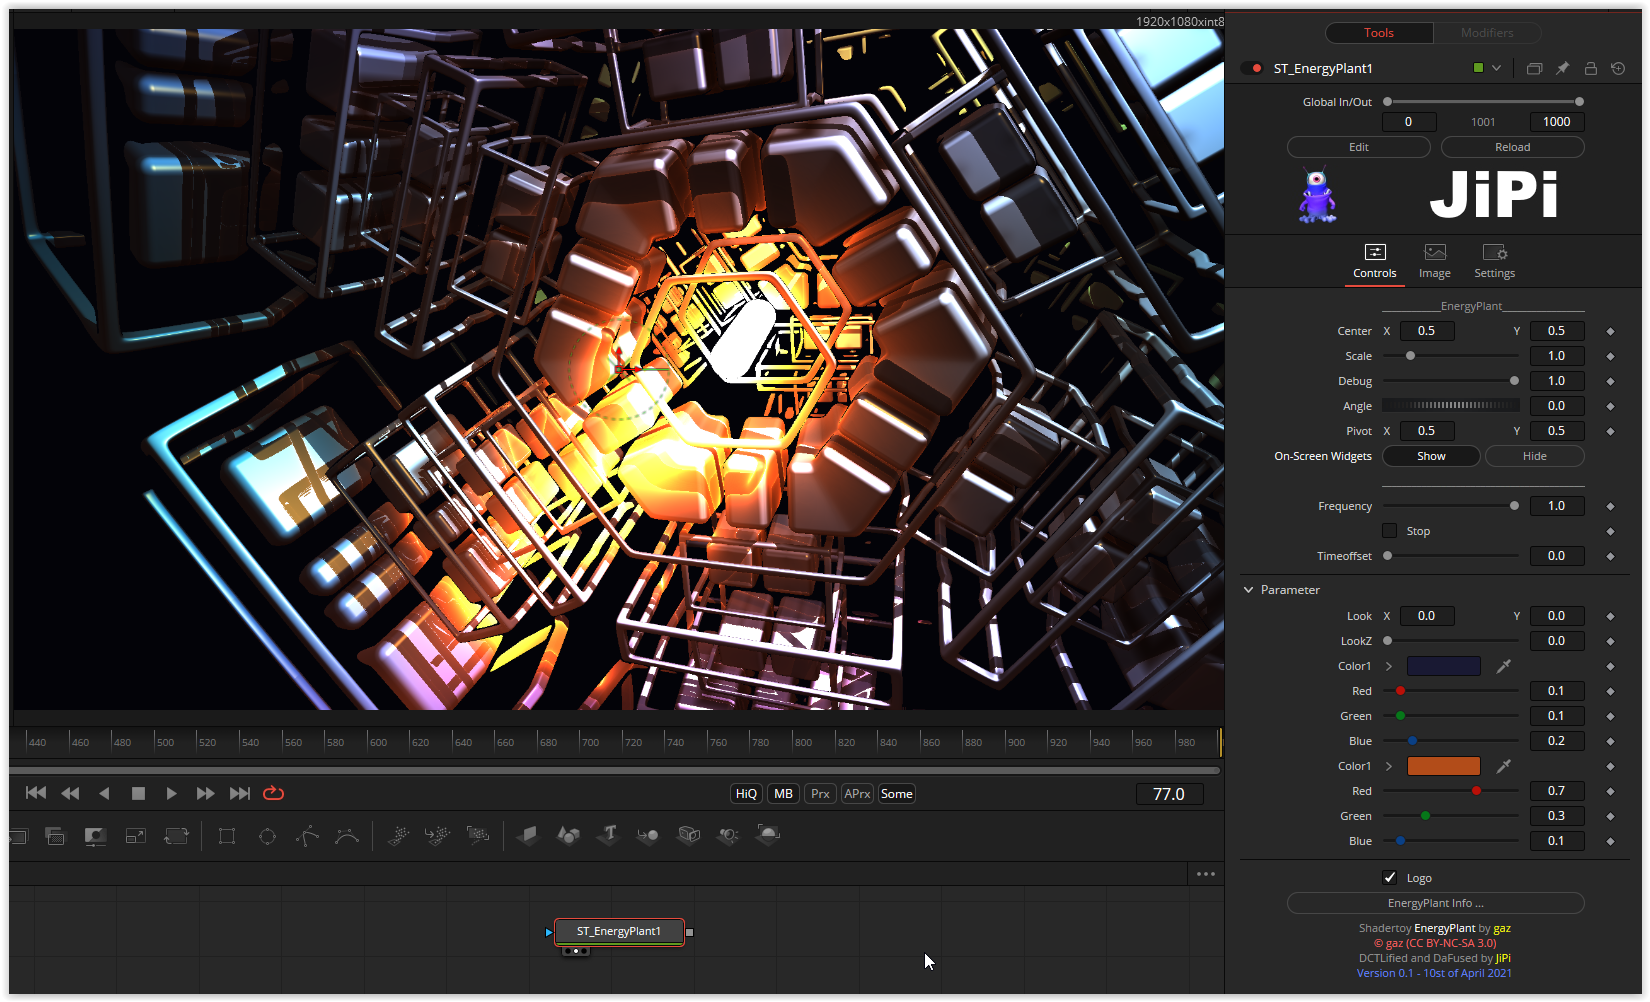This screenshot has height=1002, width=1650.
Task: Toggle keyframe diamond for LookZ
Action: point(1610,641)
